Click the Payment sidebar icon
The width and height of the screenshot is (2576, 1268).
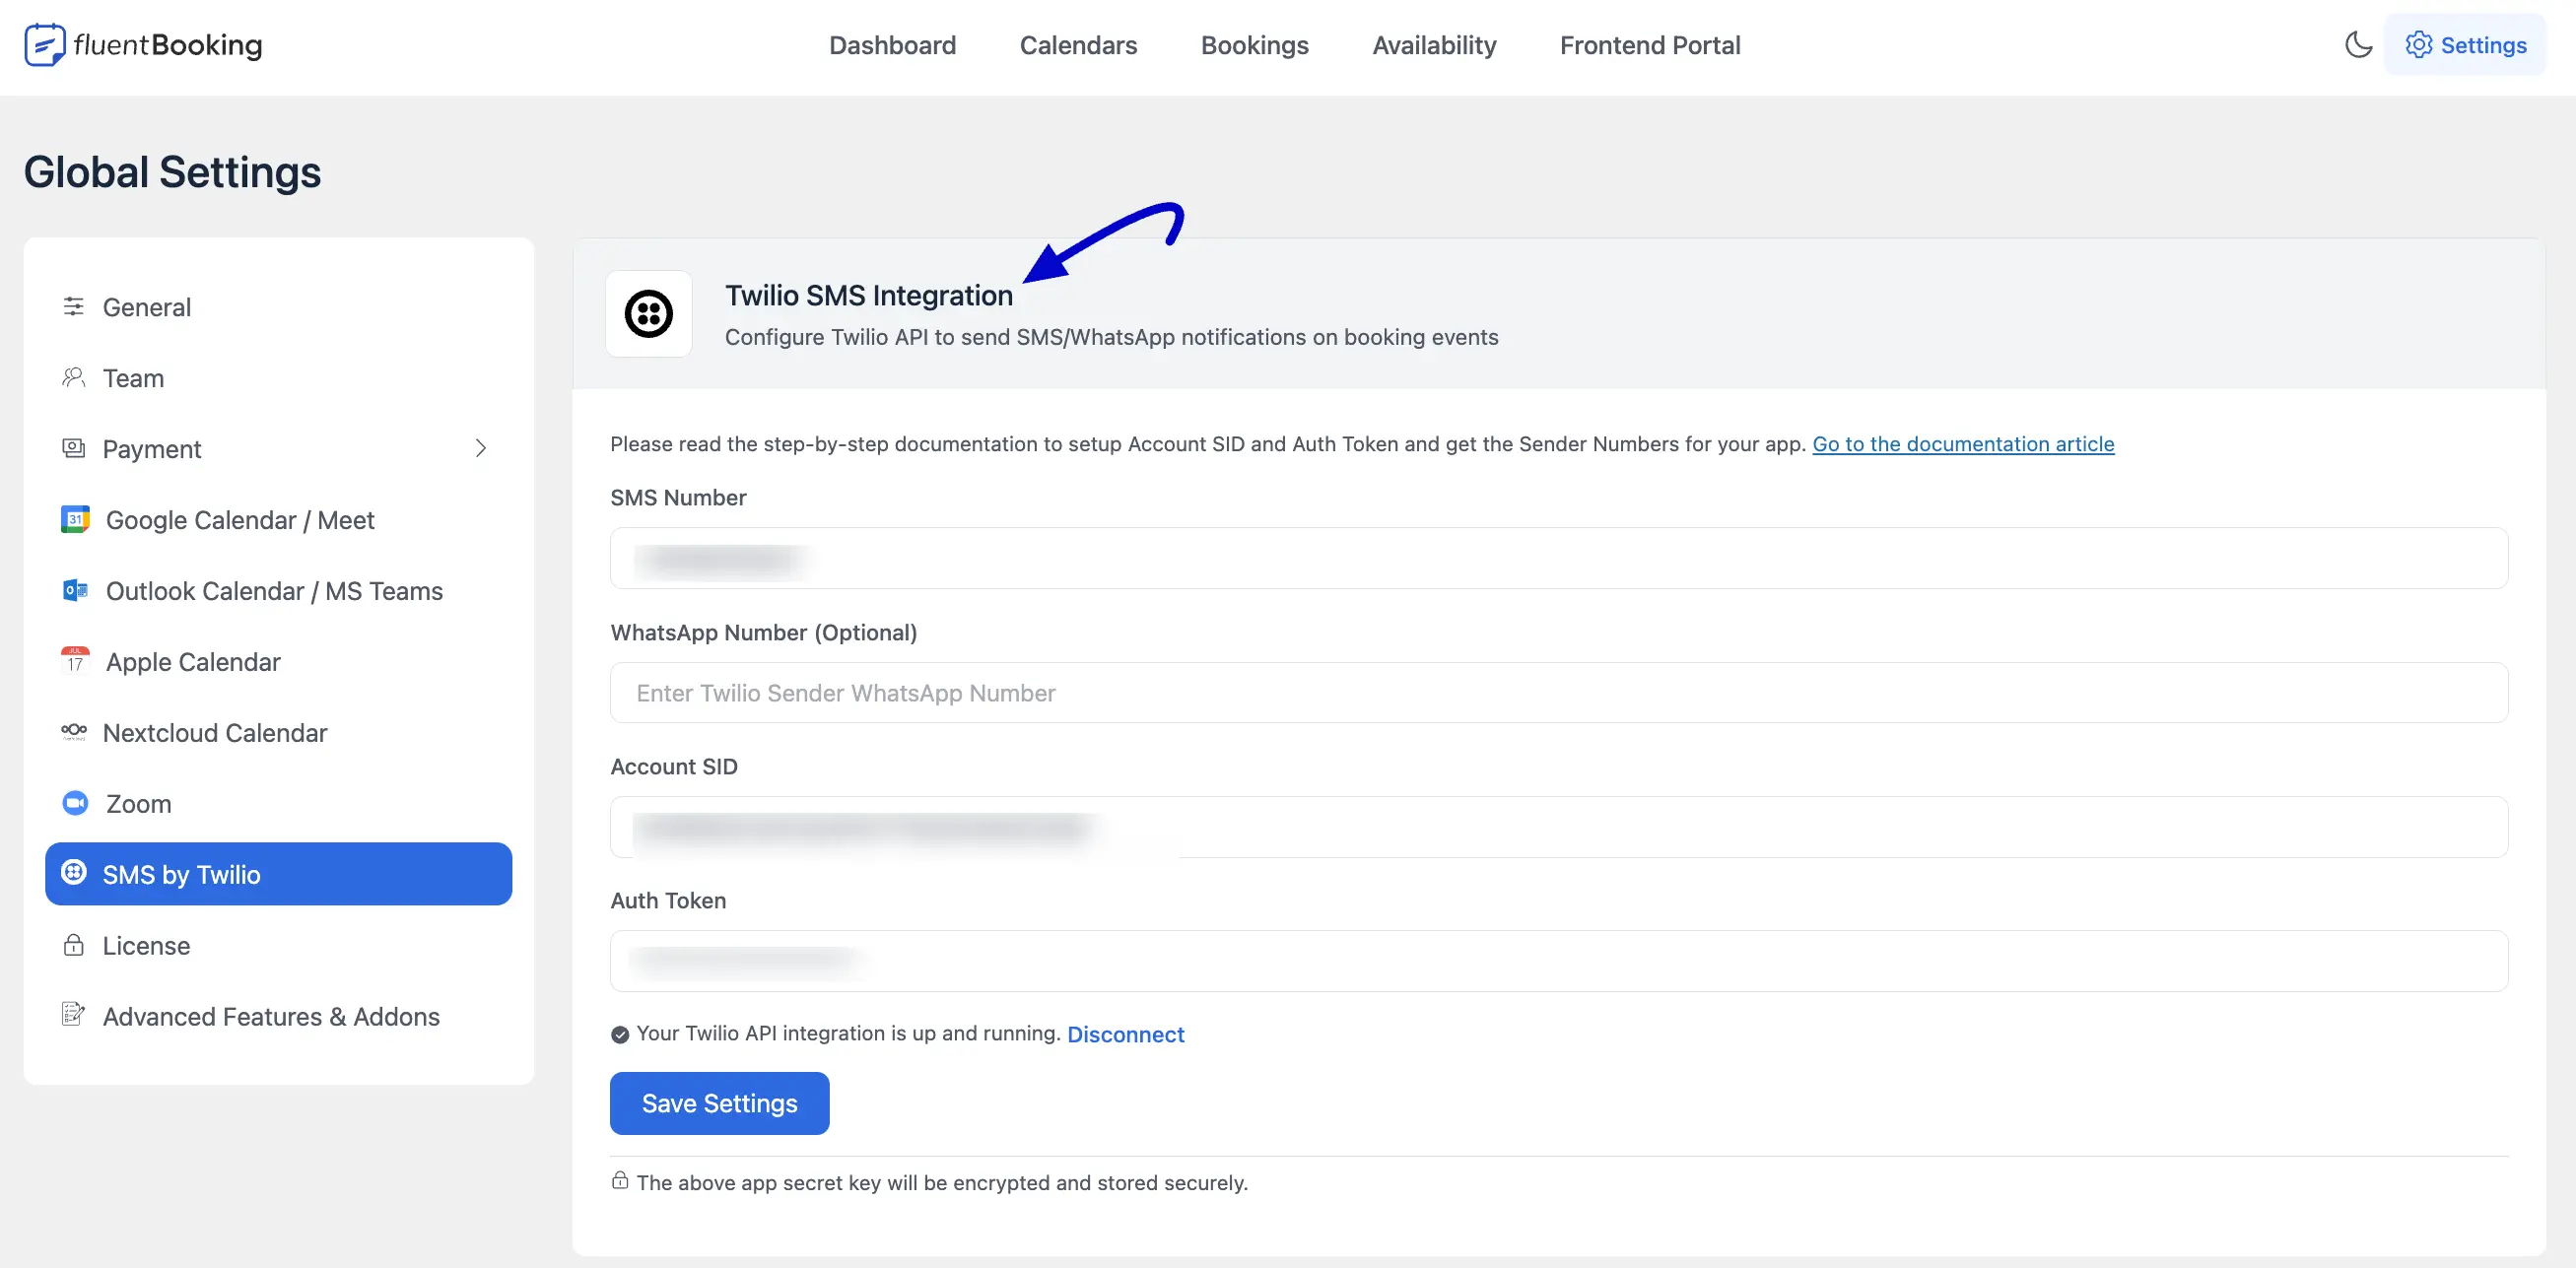pos(73,448)
